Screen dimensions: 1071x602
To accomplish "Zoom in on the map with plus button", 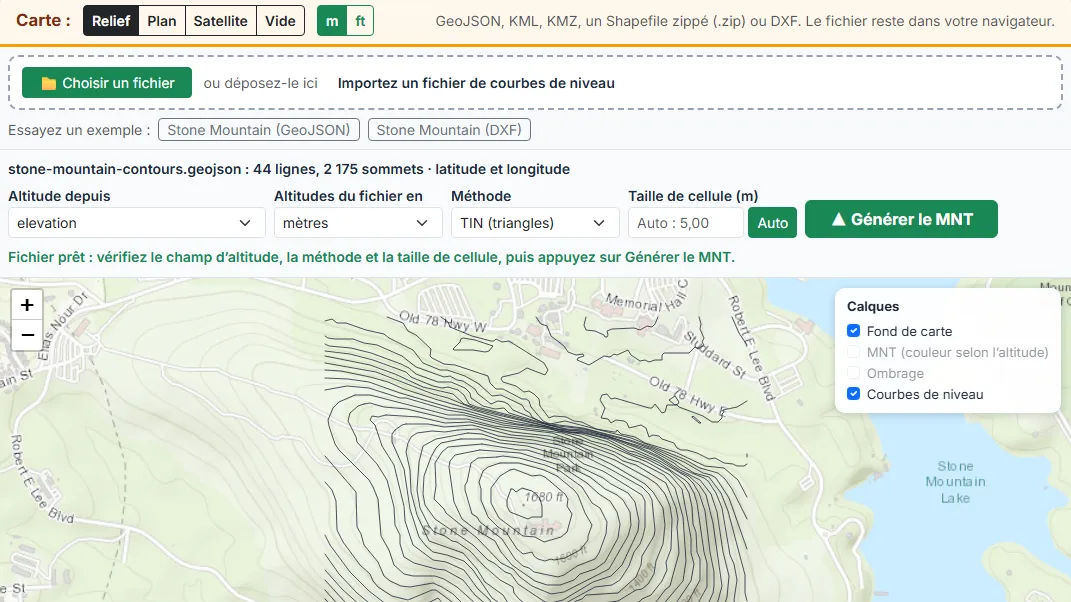I will point(27,305).
